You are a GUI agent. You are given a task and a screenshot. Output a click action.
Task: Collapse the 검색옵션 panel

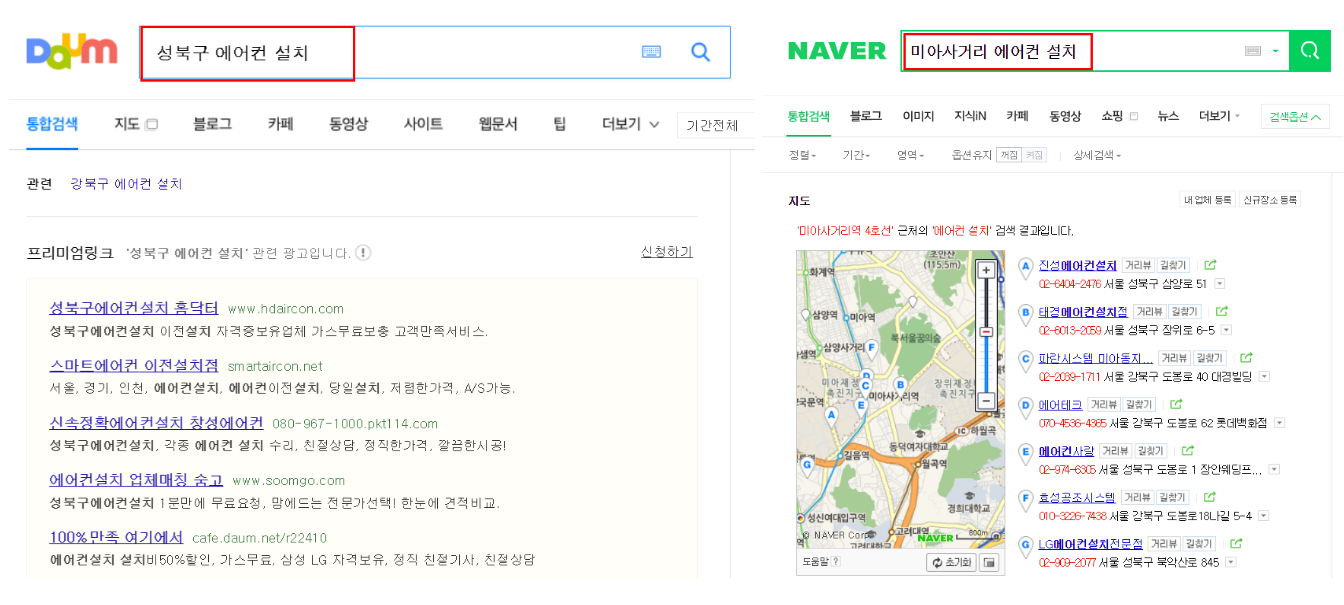[x=1295, y=117]
